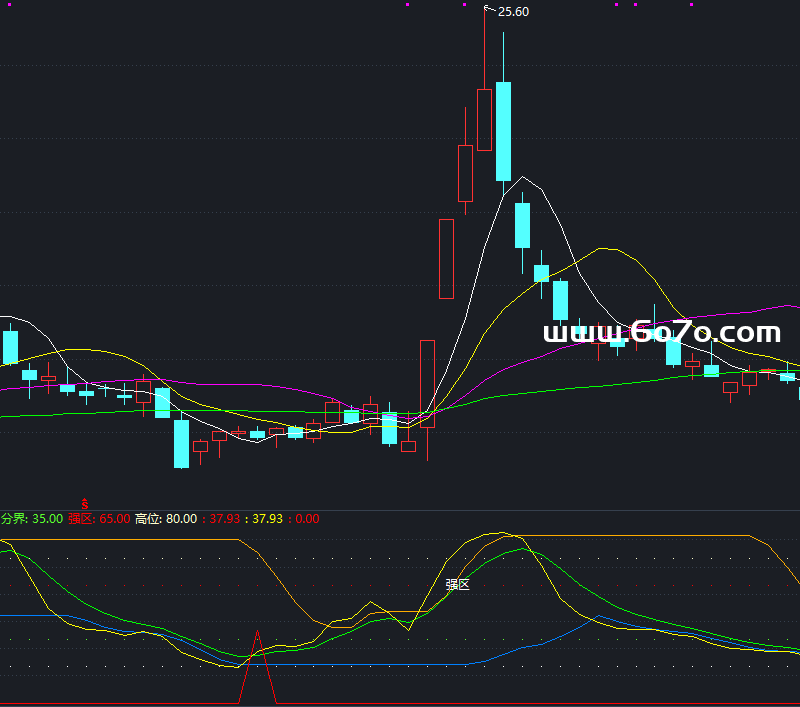Click the 25.60 high price label

[x=513, y=12]
